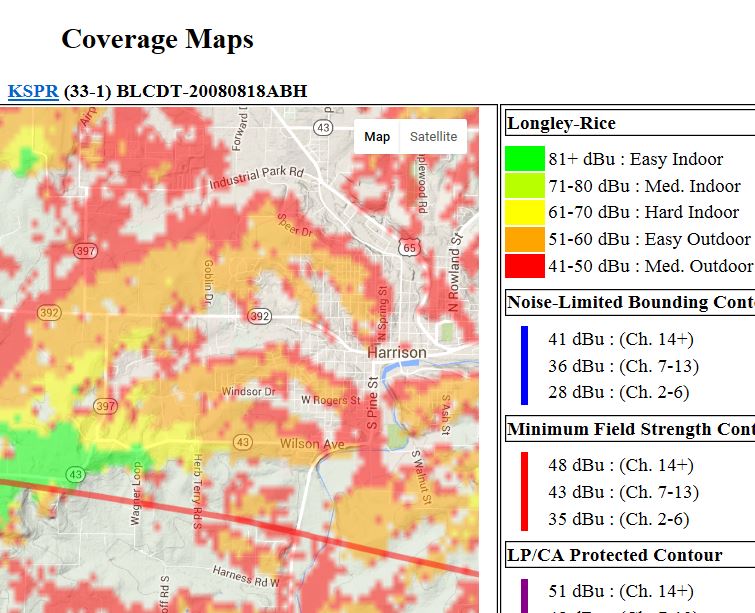The image size is (755, 613).
Task: Click the yellow-green 71-80 dBu swatch
Action: [524, 186]
